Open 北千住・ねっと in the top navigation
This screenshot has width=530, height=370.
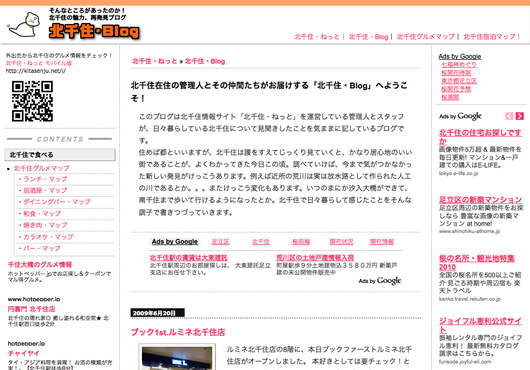[317, 36]
